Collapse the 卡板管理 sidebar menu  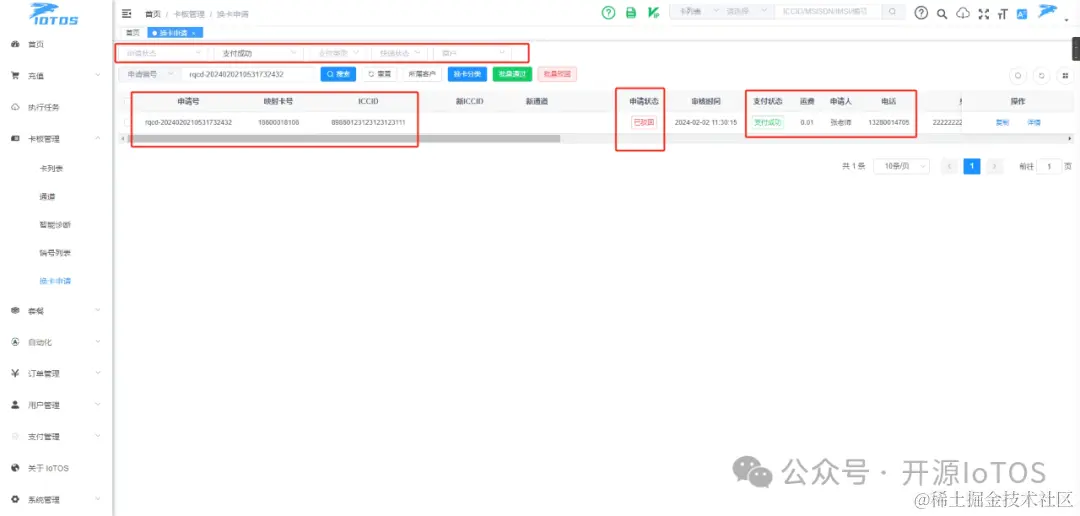point(56,138)
